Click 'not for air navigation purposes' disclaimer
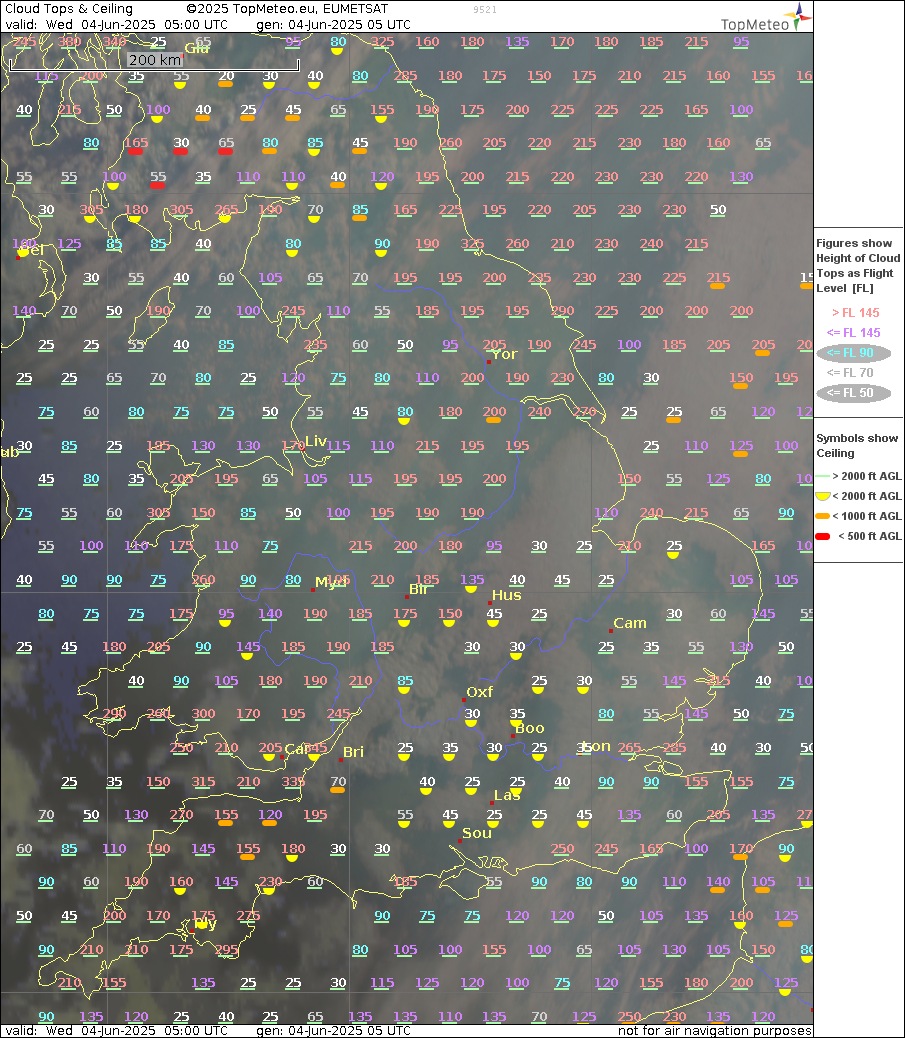Screen dimensions: 905x1038 click(714, 1031)
